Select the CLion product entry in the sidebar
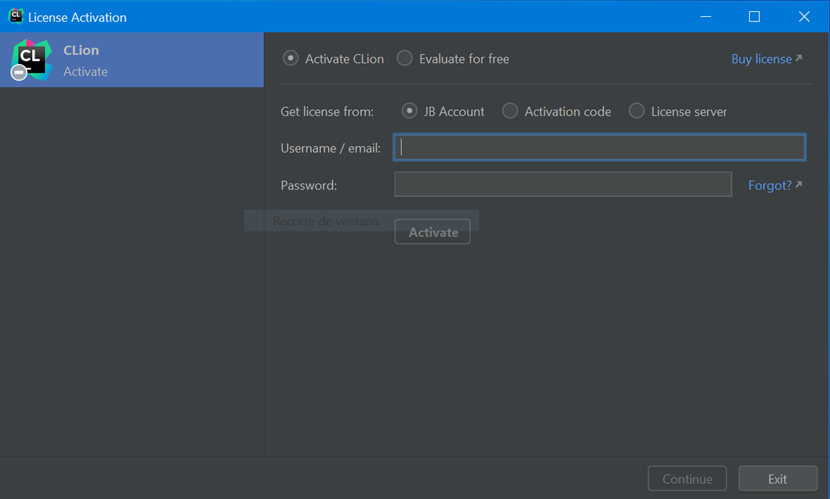830x499 pixels. pos(132,60)
